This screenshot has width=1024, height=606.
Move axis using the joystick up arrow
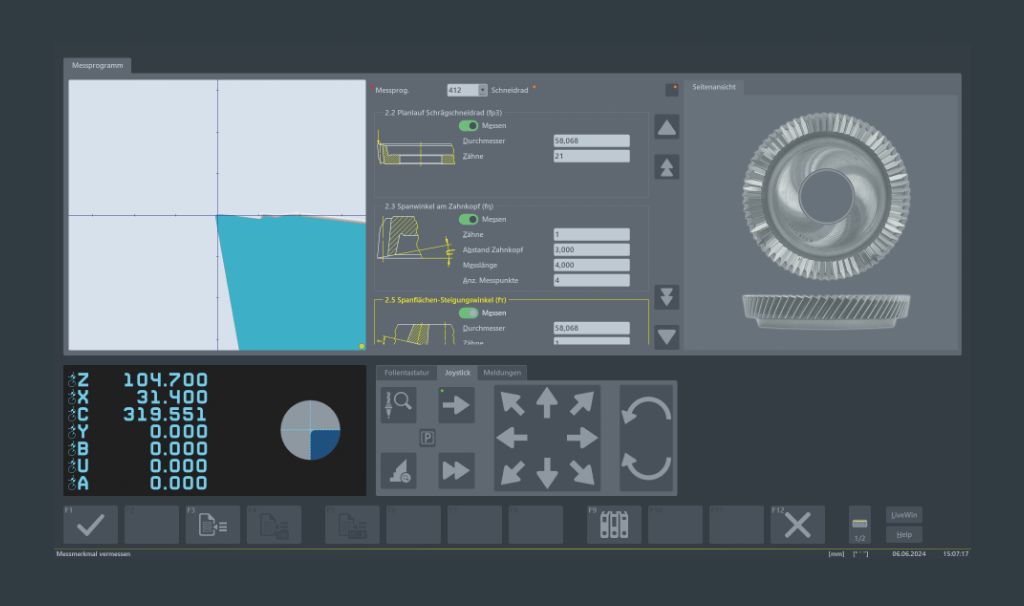[546, 403]
